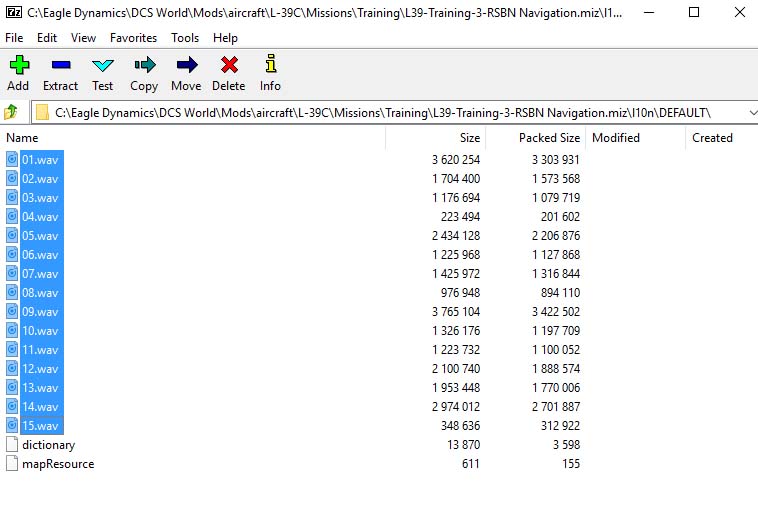Click packed size value 1 316 844
Image resolution: width=758 pixels, height=505 pixels.
(556, 274)
